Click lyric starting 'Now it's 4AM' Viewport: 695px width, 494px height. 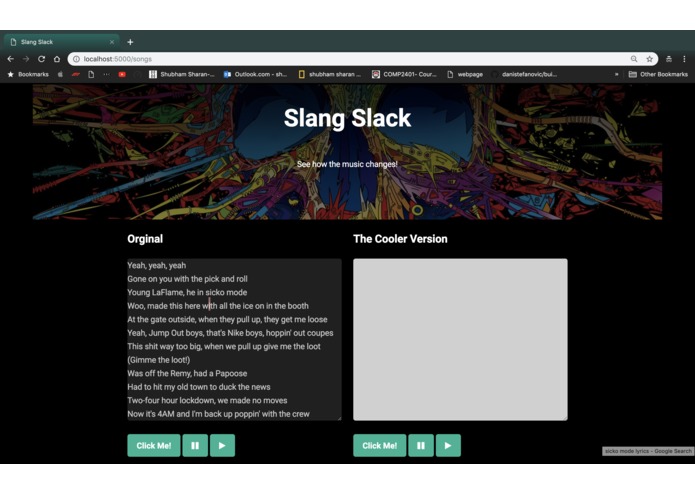[x=218, y=414]
